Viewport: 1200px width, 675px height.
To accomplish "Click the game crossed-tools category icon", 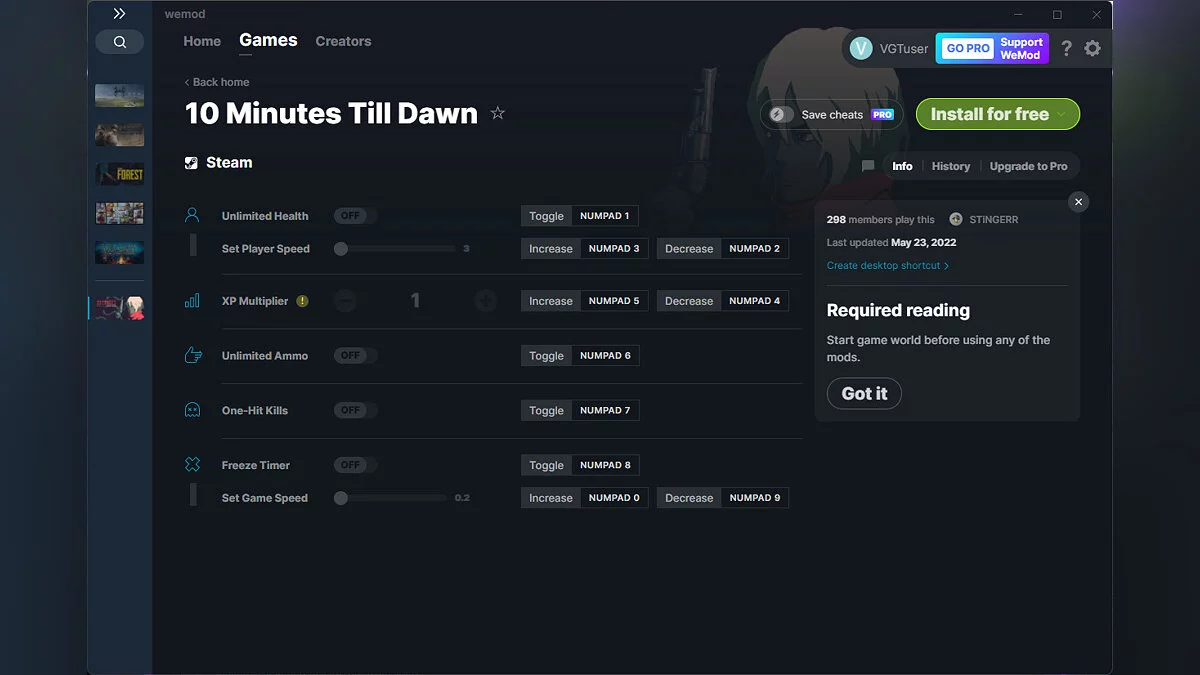I will (193, 465).
